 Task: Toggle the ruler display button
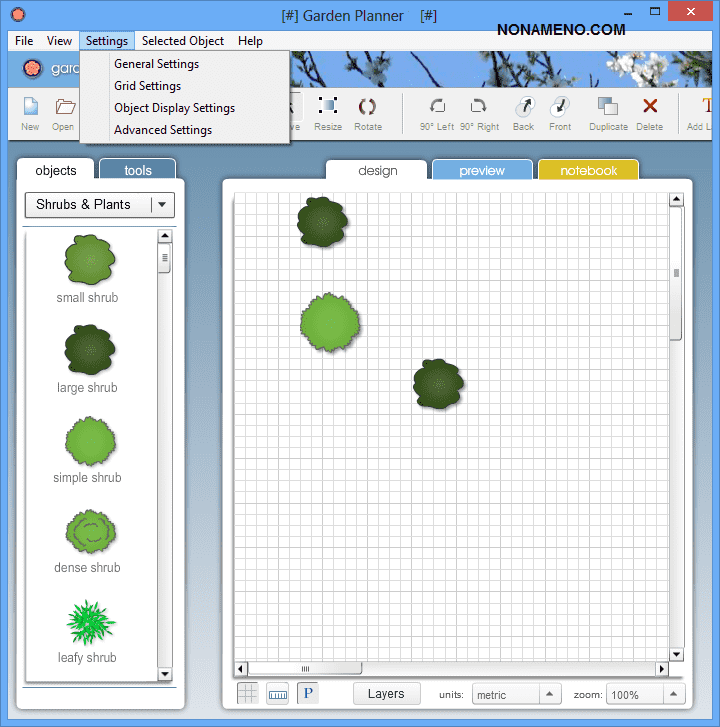[278, 693]
